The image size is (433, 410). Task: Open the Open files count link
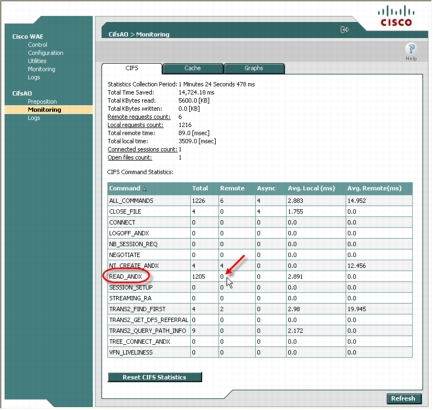130,158
